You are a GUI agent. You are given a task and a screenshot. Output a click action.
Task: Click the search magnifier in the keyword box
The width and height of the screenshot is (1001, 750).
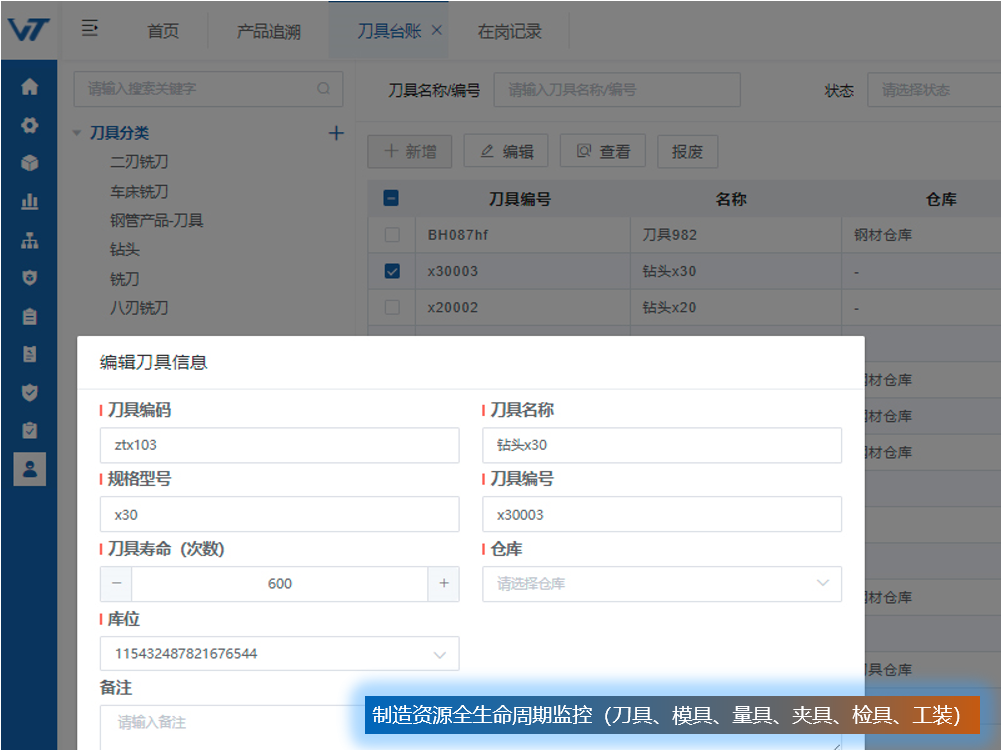click(x=323, y=88)
